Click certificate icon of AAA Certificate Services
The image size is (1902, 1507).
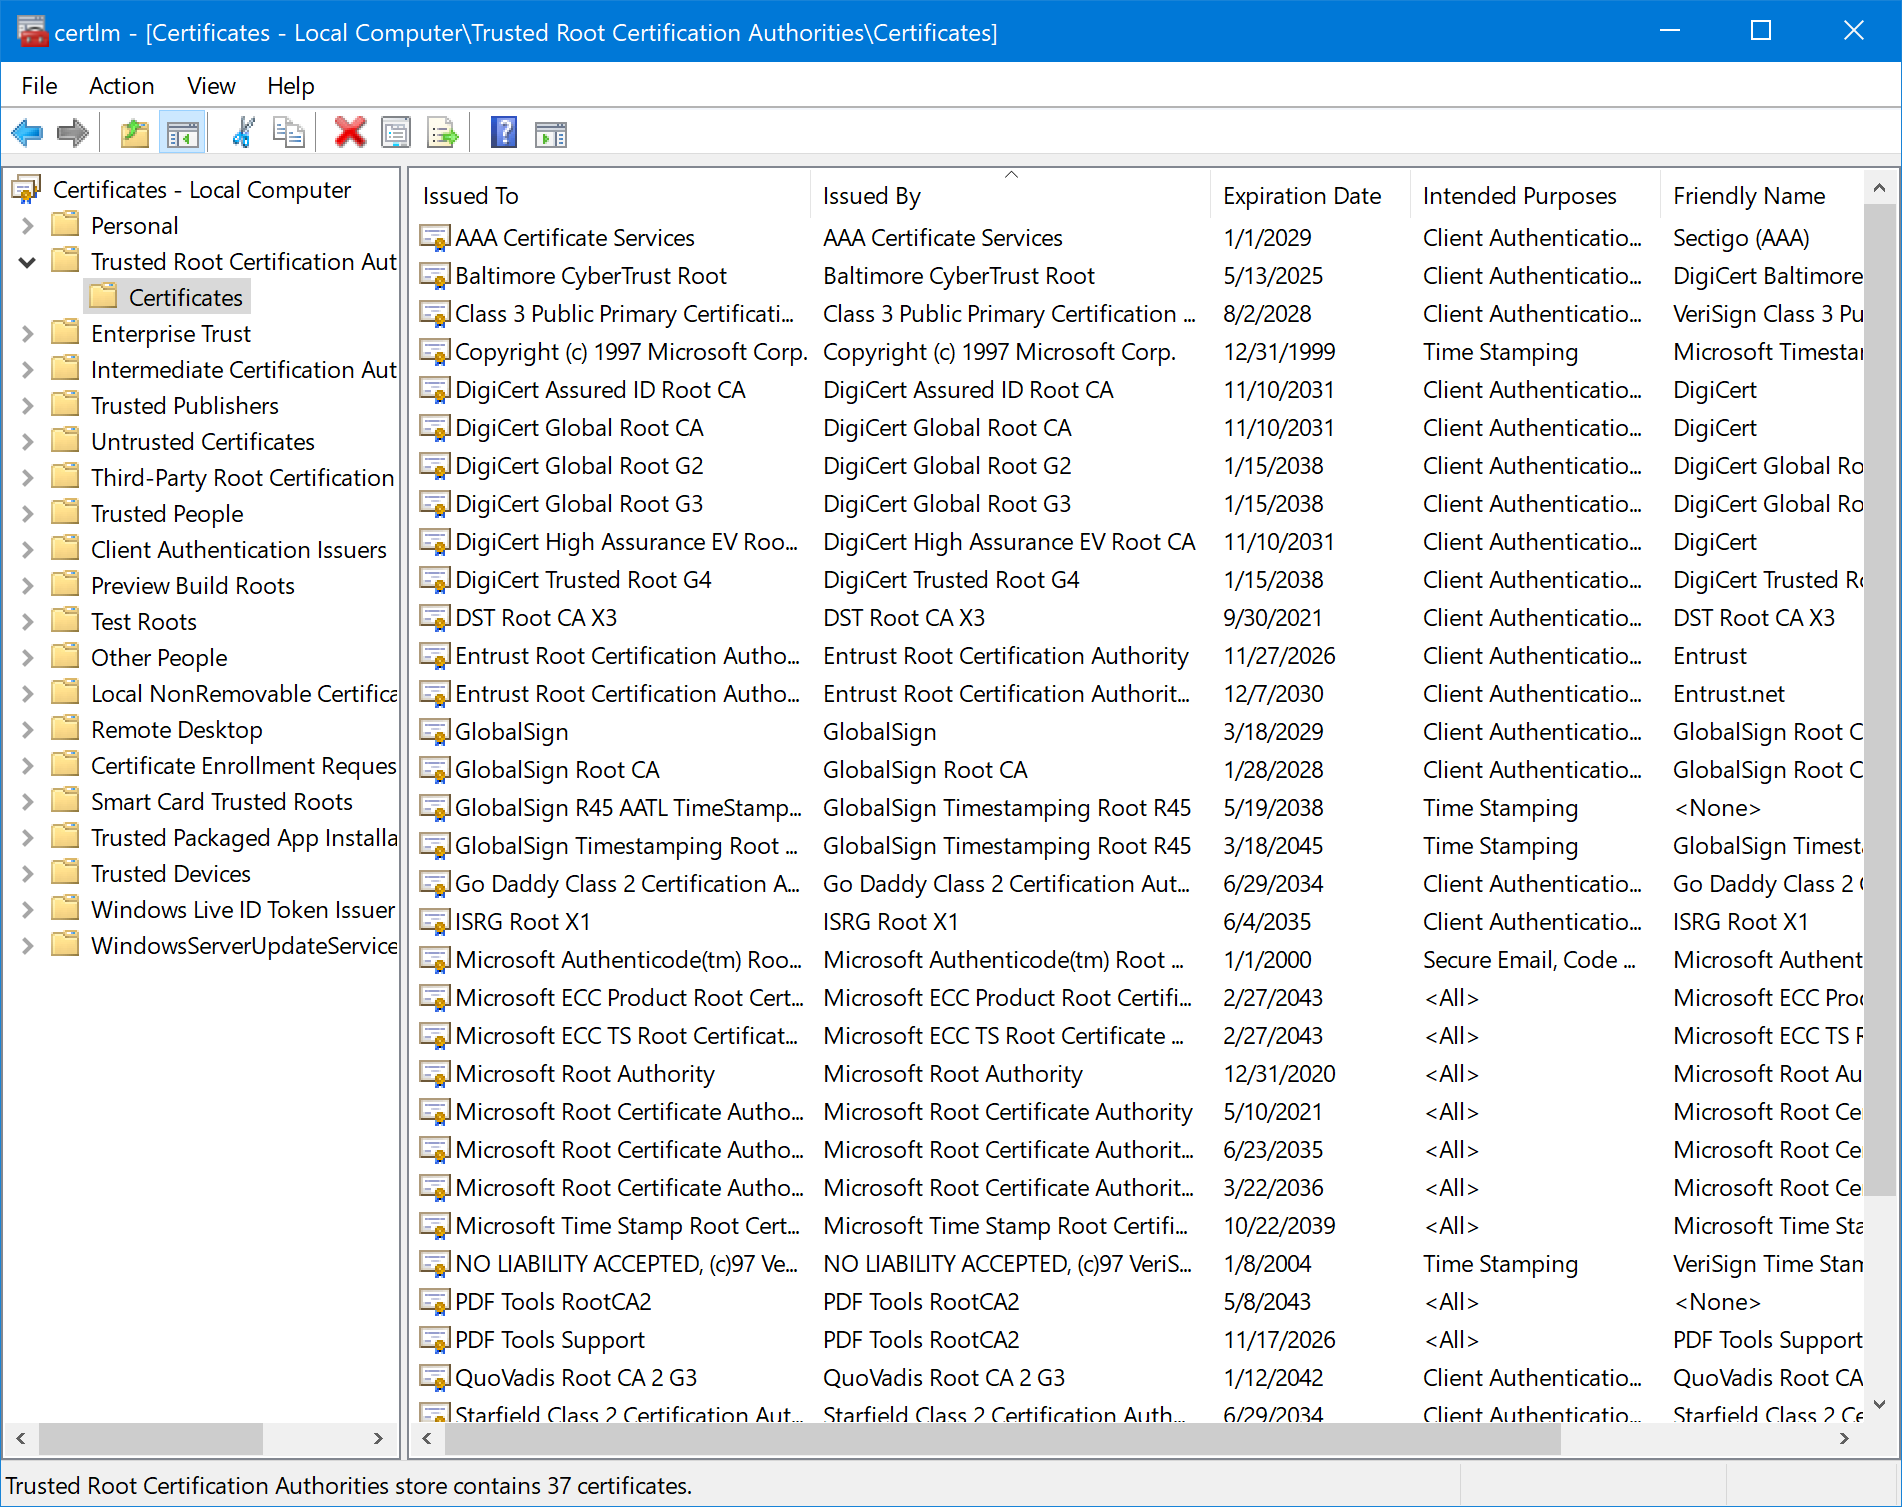[434, 238]
